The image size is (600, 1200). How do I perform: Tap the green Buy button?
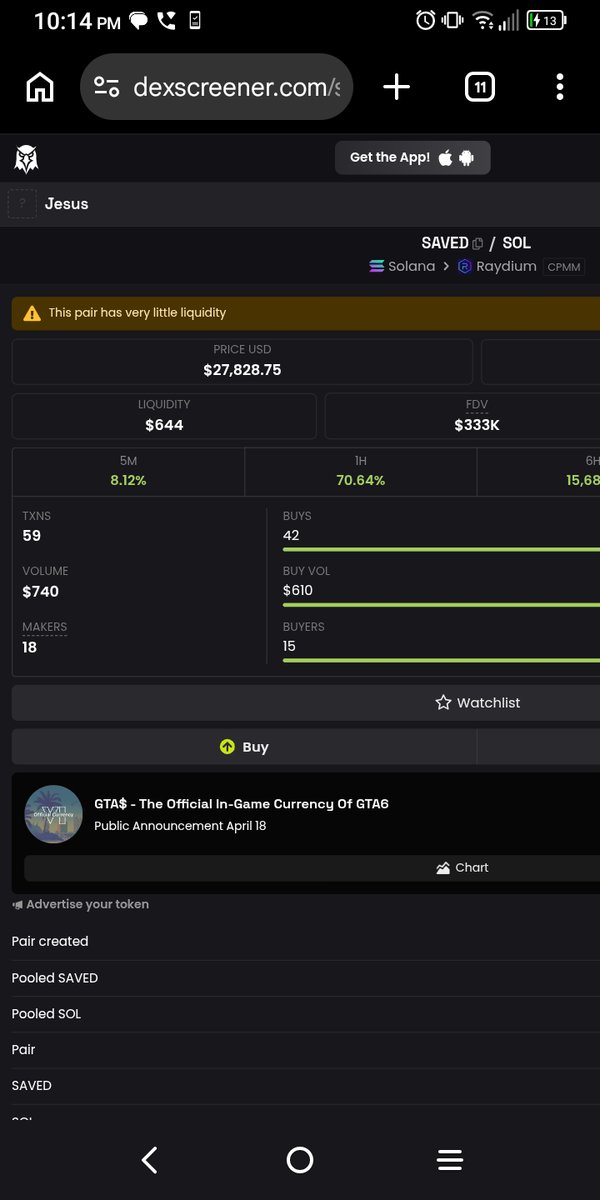[x=244, y=747]
